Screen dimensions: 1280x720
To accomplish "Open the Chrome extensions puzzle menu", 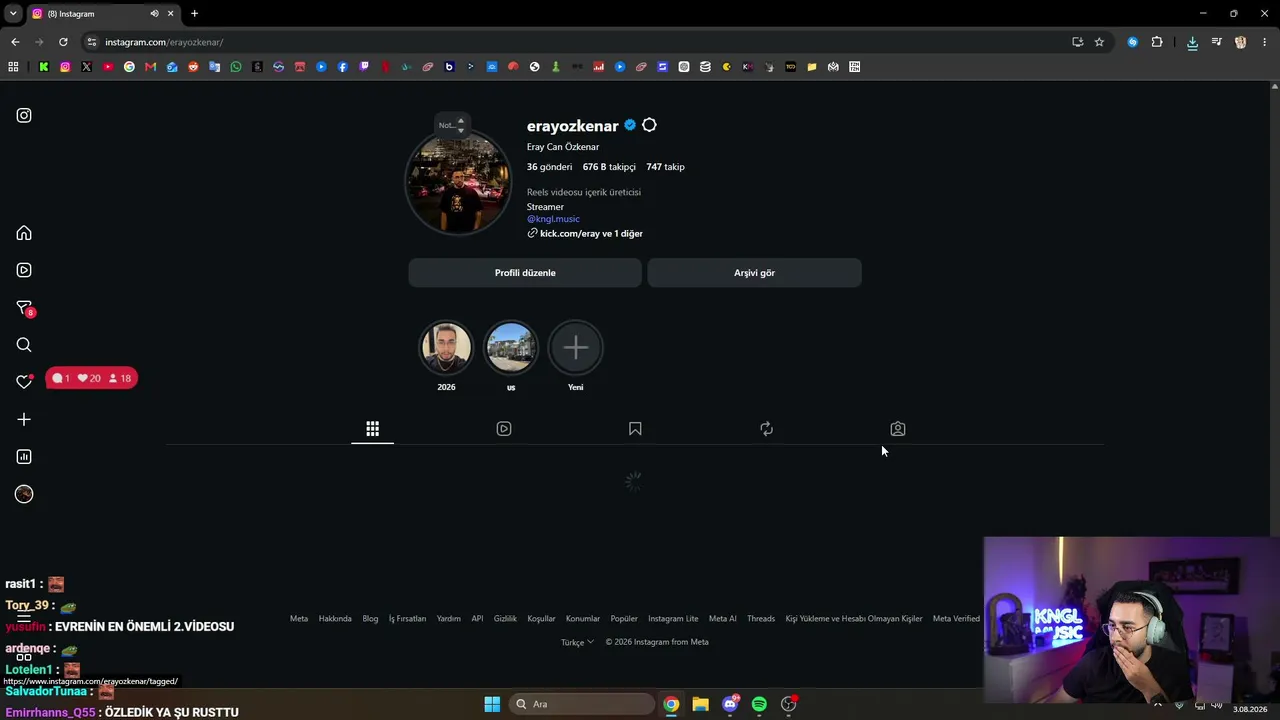I will [x=1157, y=42].
